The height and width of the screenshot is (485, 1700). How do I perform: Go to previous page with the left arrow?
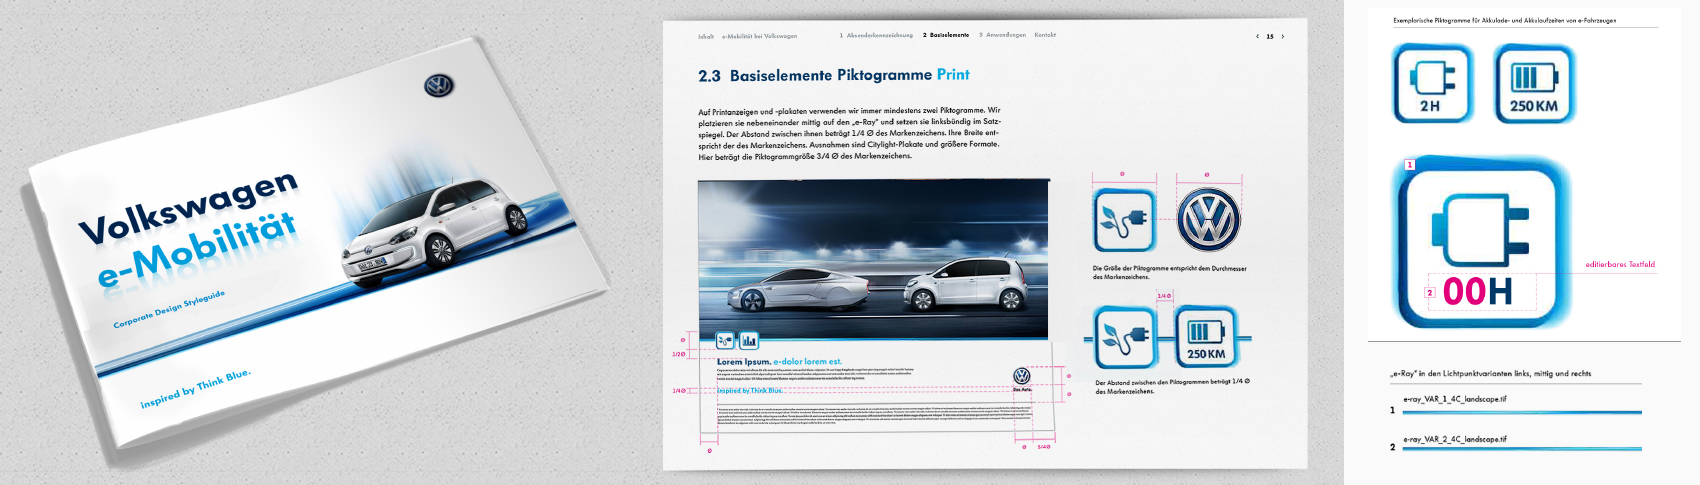pos(1257,36)
